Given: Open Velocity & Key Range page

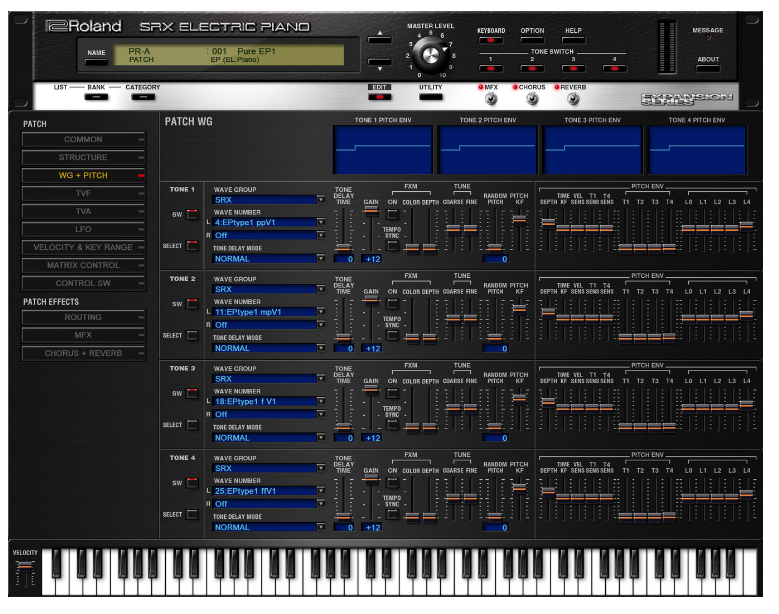Looking at the screenshot, I should [83, 247].
